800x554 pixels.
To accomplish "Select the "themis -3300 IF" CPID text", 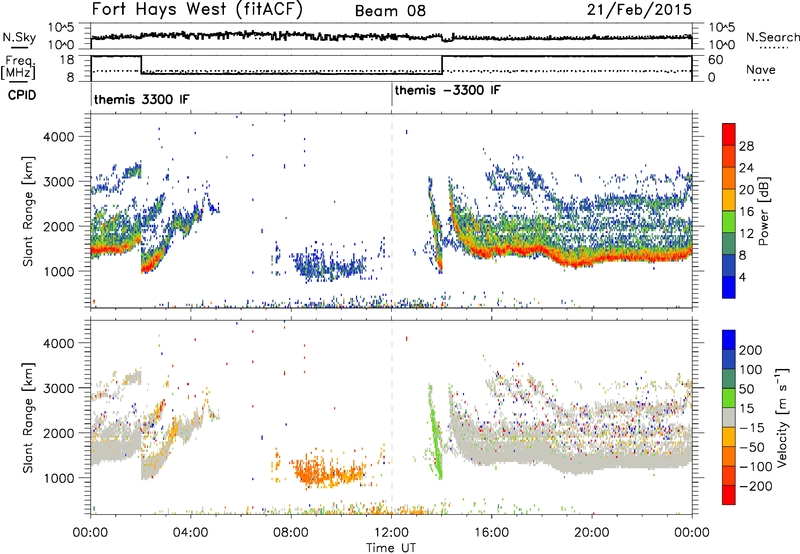I will [447, 90].
